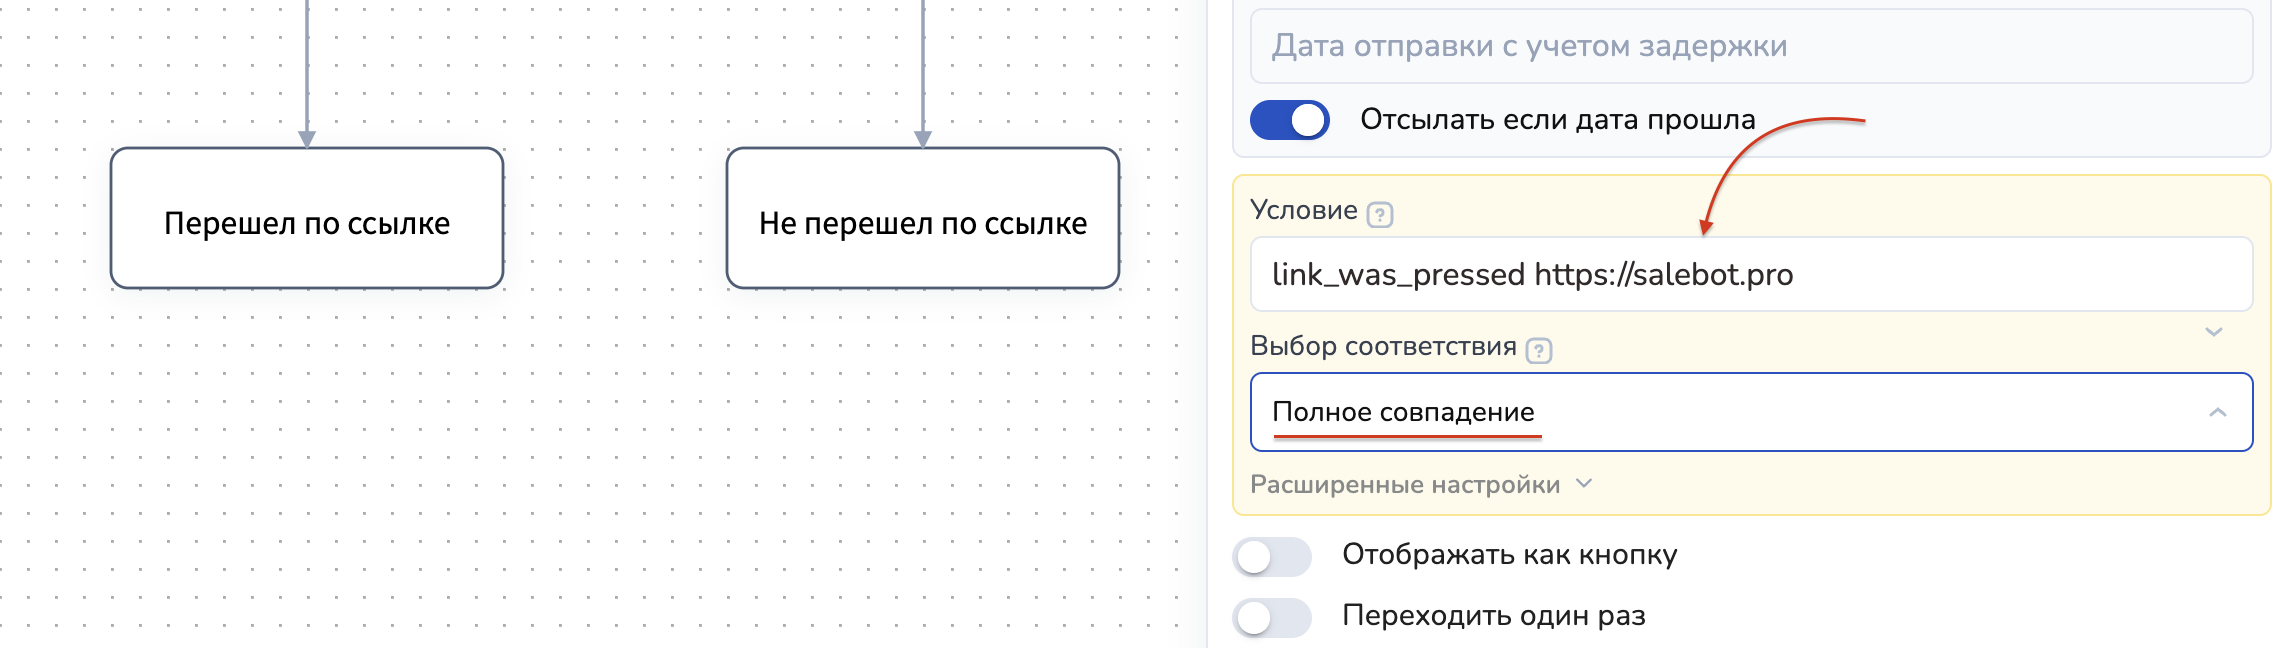Click the chevron-up arrow in the Полное совпадение field
The image size is (2296, 648).
click(2217, 412)
